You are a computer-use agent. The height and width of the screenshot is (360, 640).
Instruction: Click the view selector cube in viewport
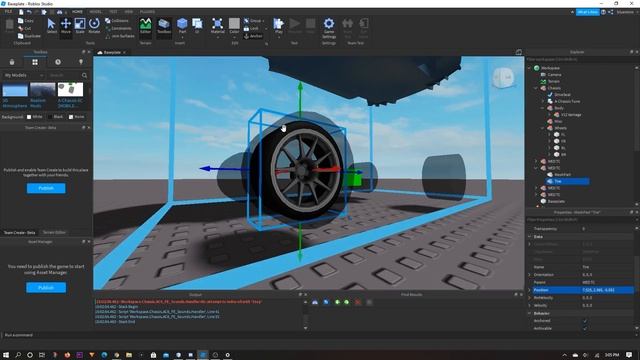pyautogui.click(x=503, y=77)
